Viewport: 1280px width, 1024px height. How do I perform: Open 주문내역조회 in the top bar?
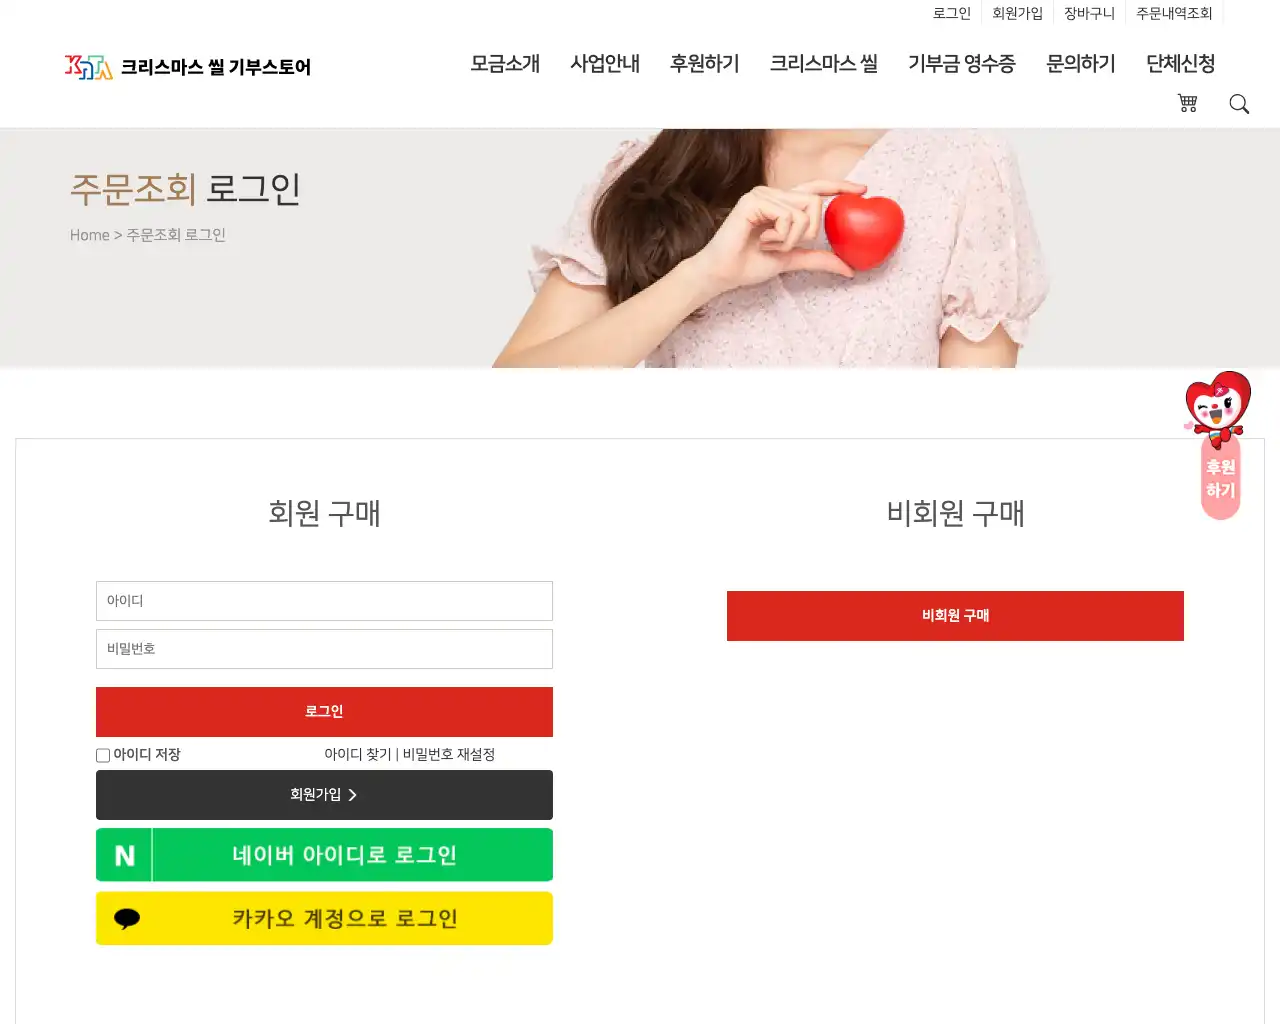[x=1174, y=13]
